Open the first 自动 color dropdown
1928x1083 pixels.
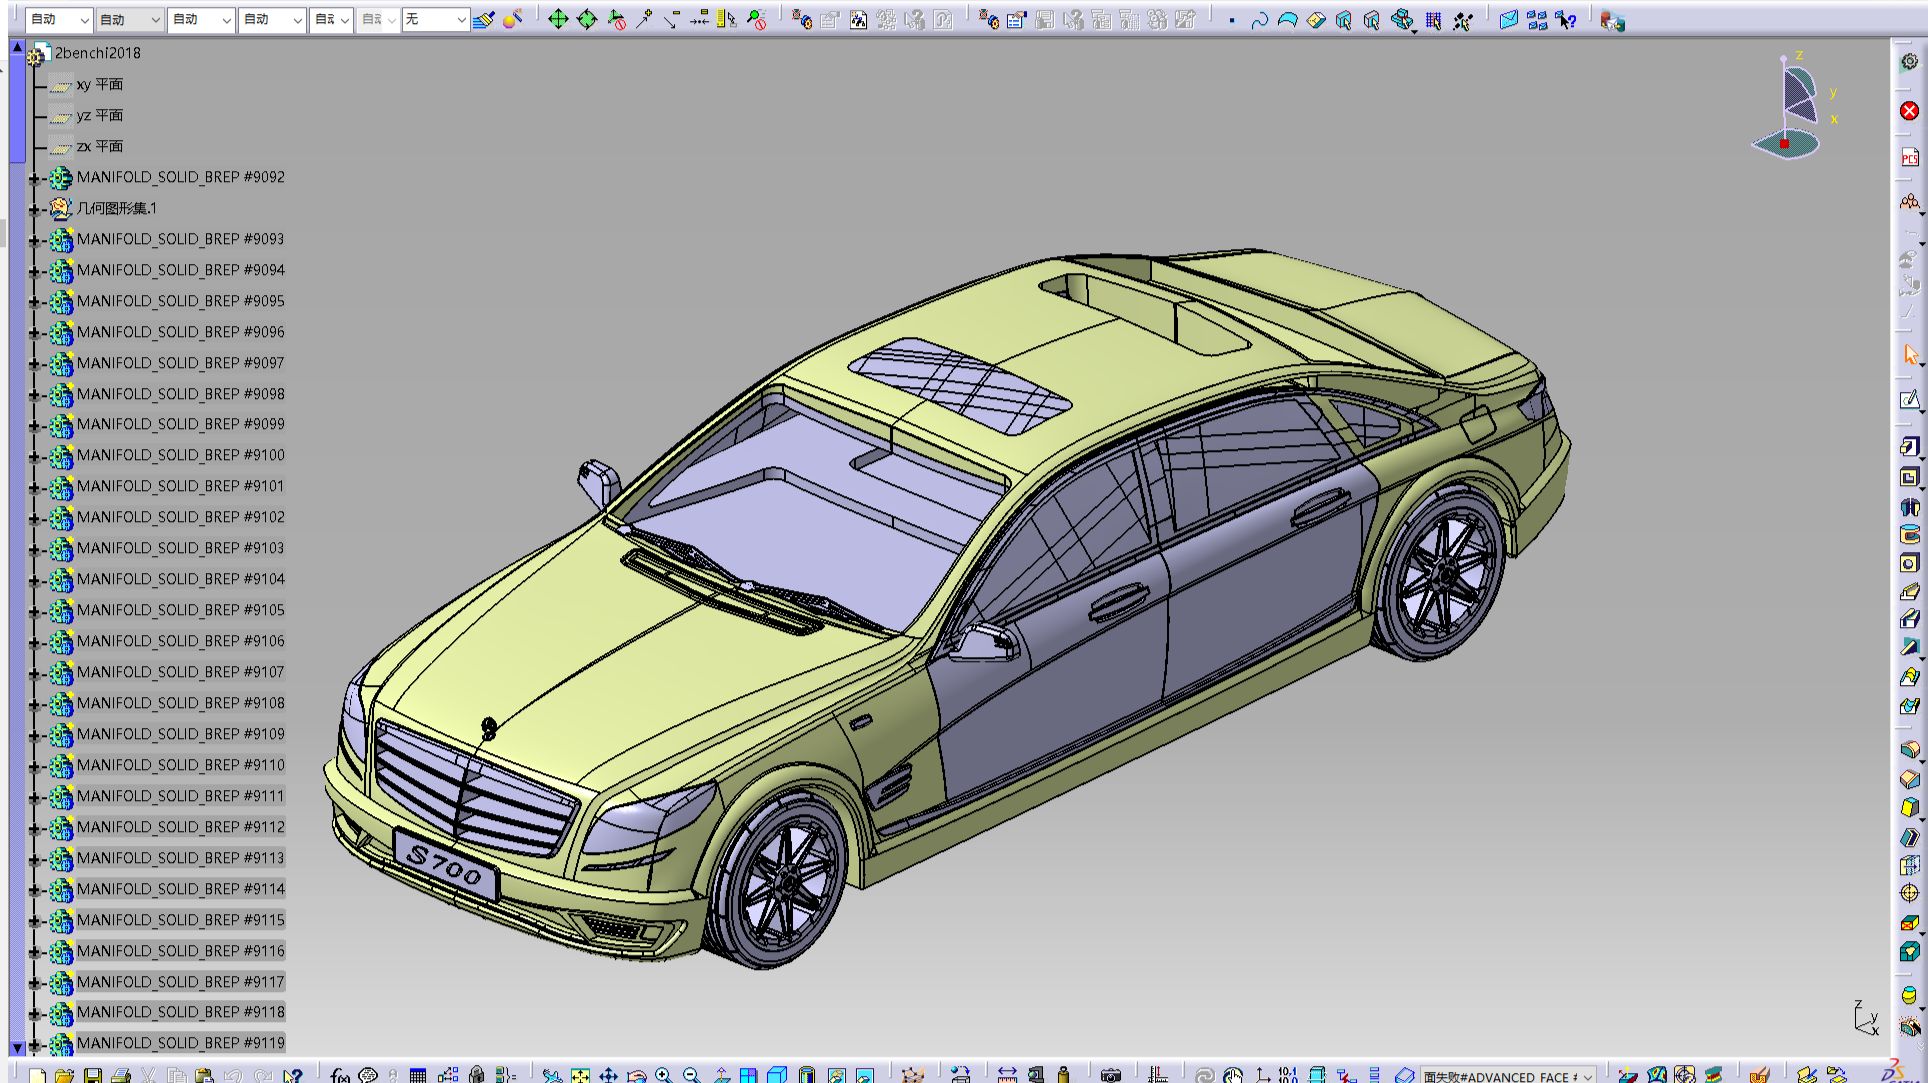84,19
